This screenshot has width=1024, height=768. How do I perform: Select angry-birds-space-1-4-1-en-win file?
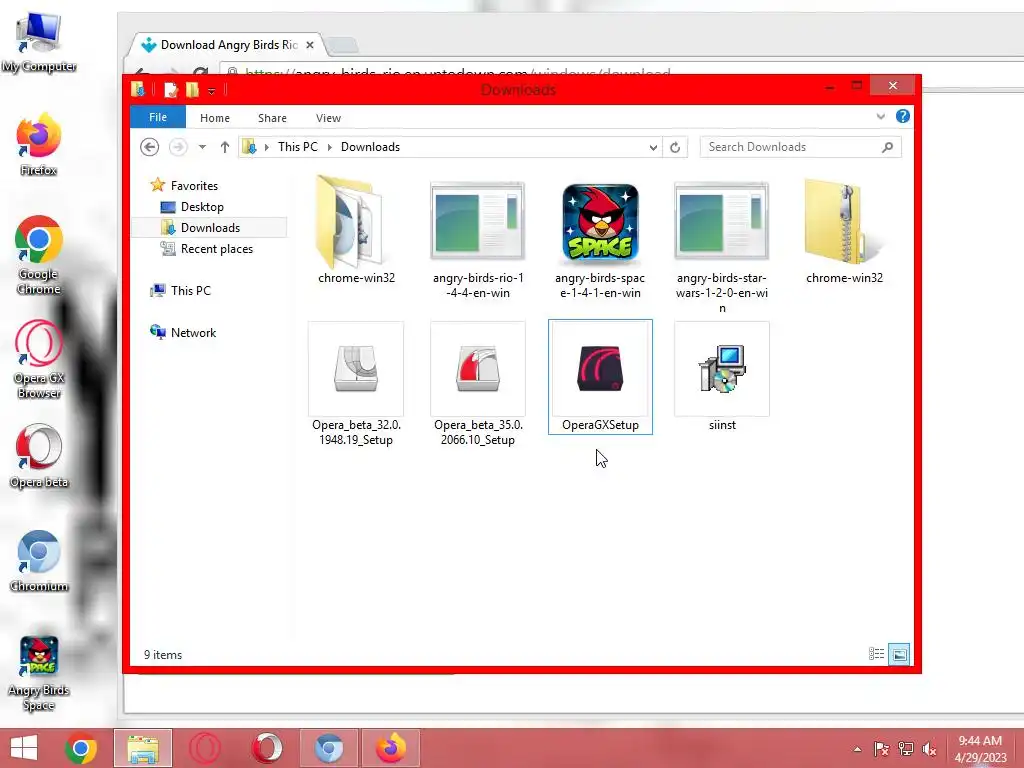[x=600, y=240]
